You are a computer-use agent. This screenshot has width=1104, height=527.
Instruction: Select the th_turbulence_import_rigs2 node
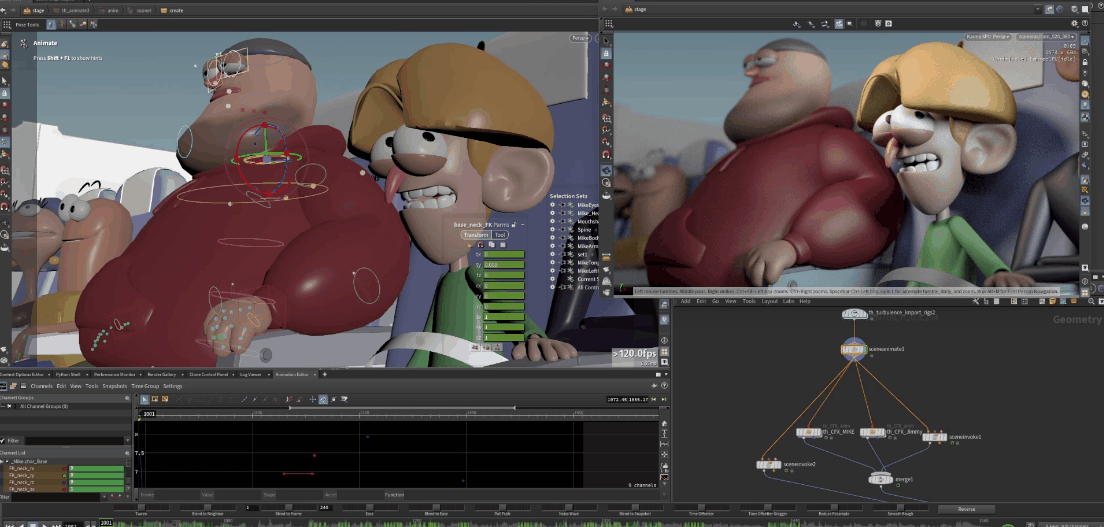click(855, 314)
